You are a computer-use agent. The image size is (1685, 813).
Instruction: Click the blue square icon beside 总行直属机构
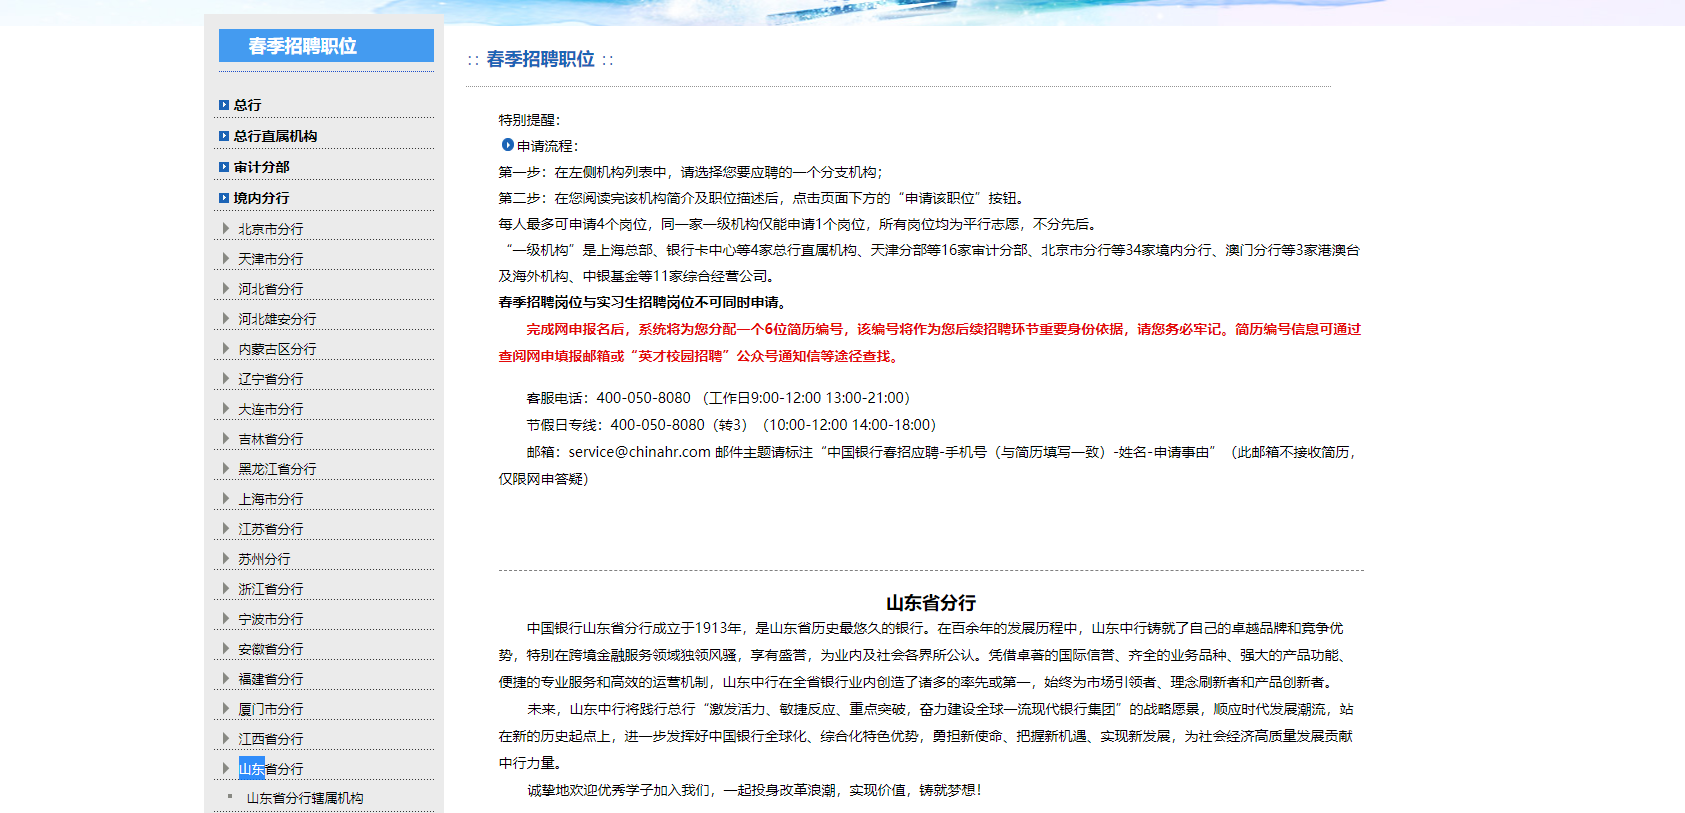click(224, 136)
